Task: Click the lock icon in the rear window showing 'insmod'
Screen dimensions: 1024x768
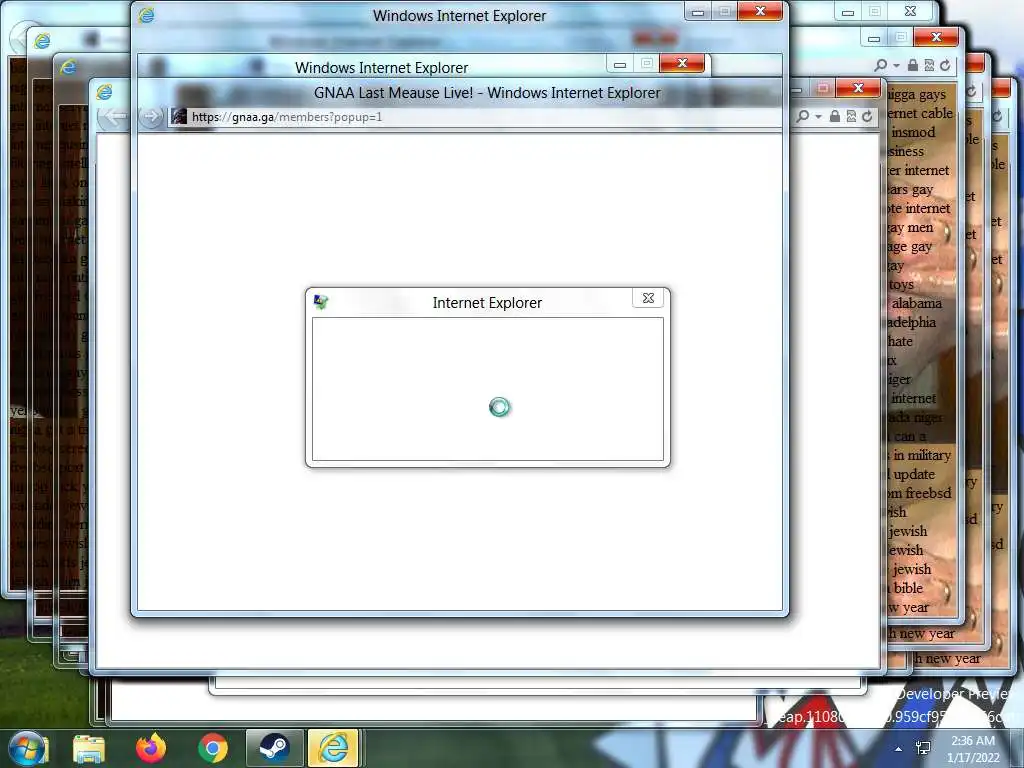Action: (x=913, y=65)
